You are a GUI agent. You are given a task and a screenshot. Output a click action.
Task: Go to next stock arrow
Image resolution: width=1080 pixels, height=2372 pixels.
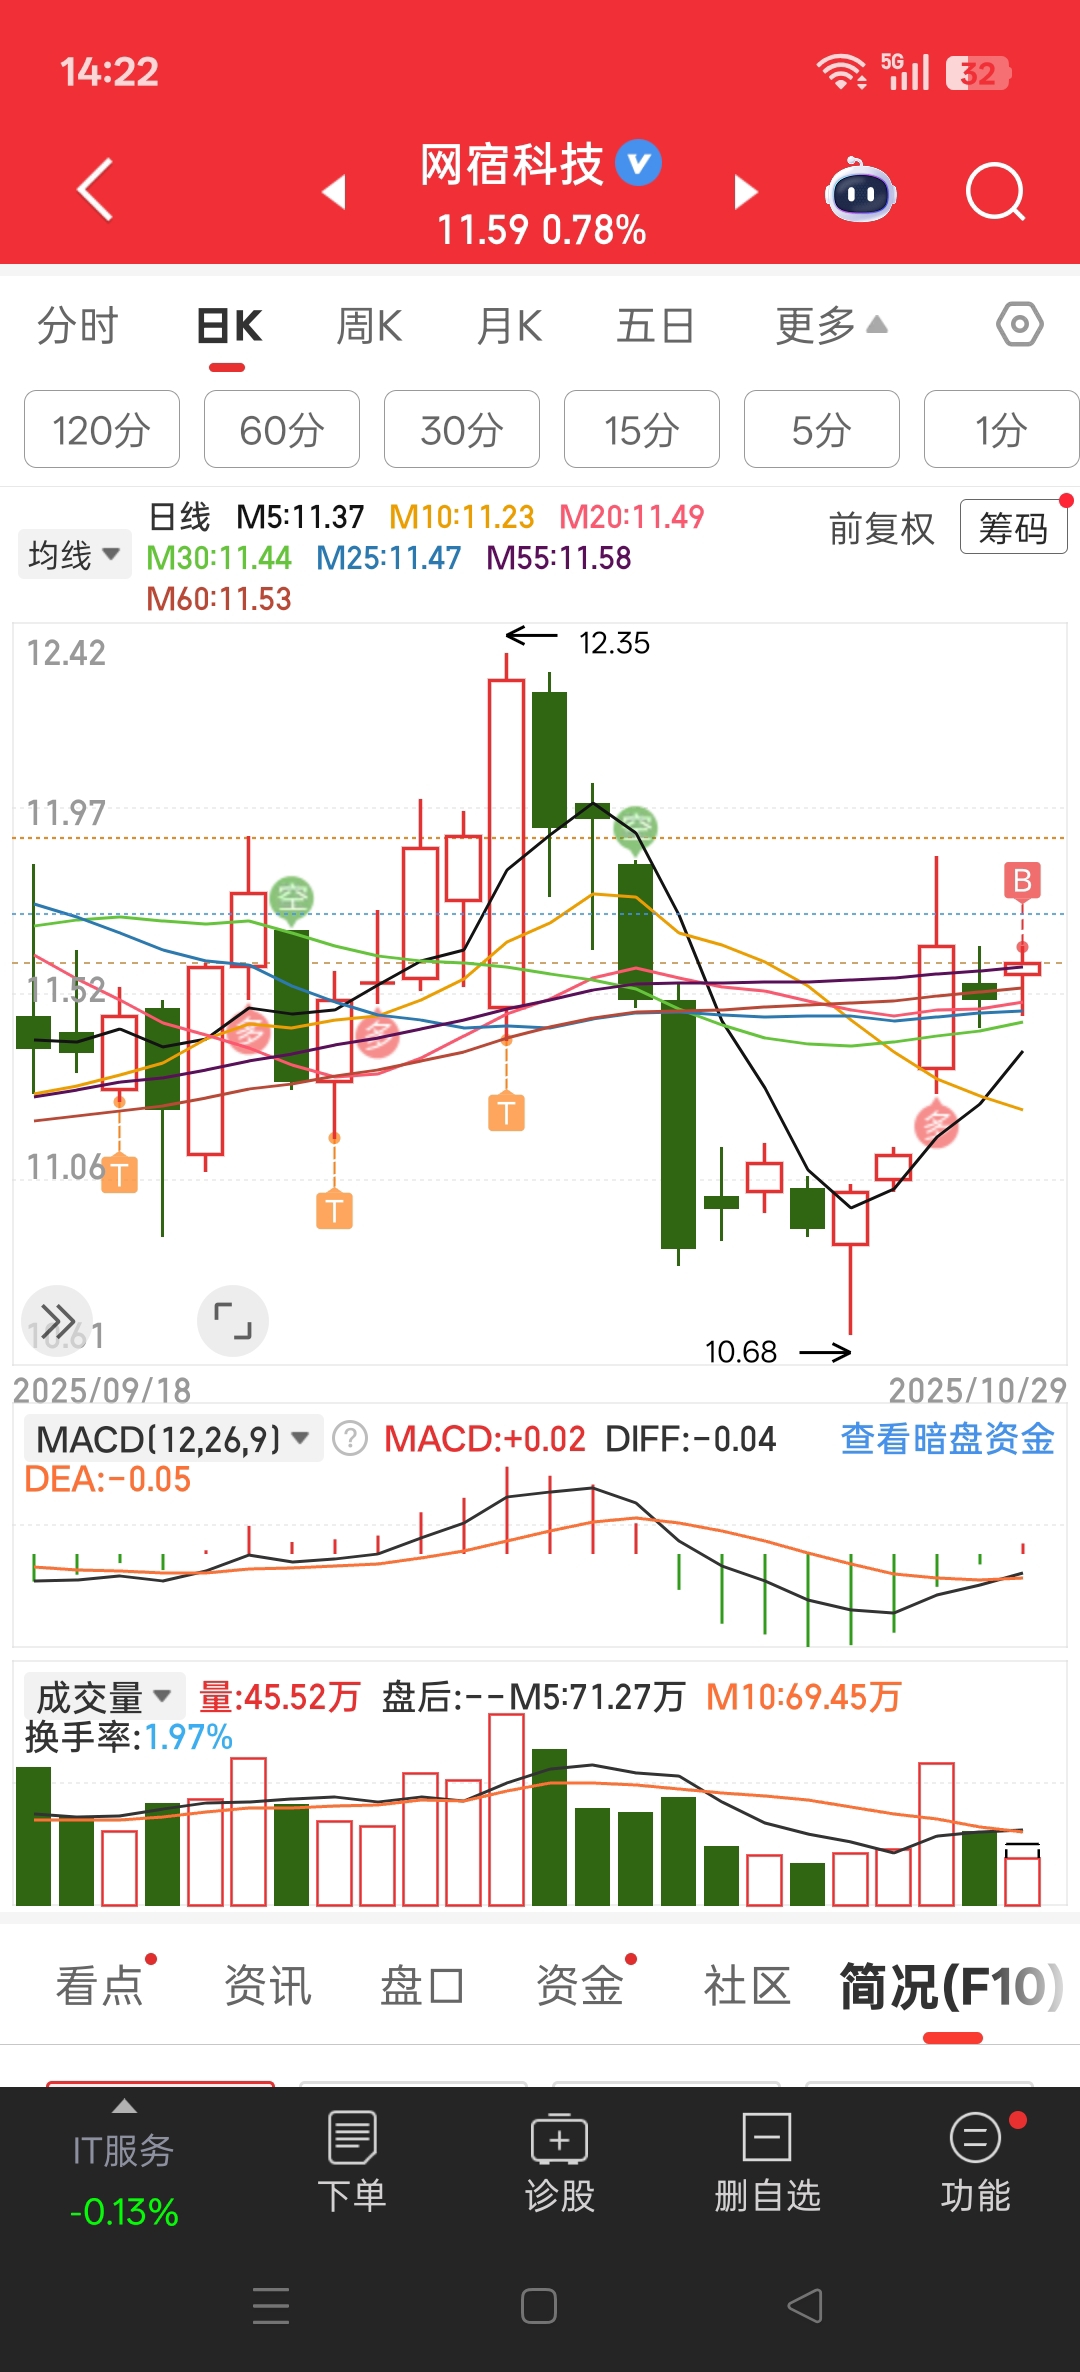(746, 191)
